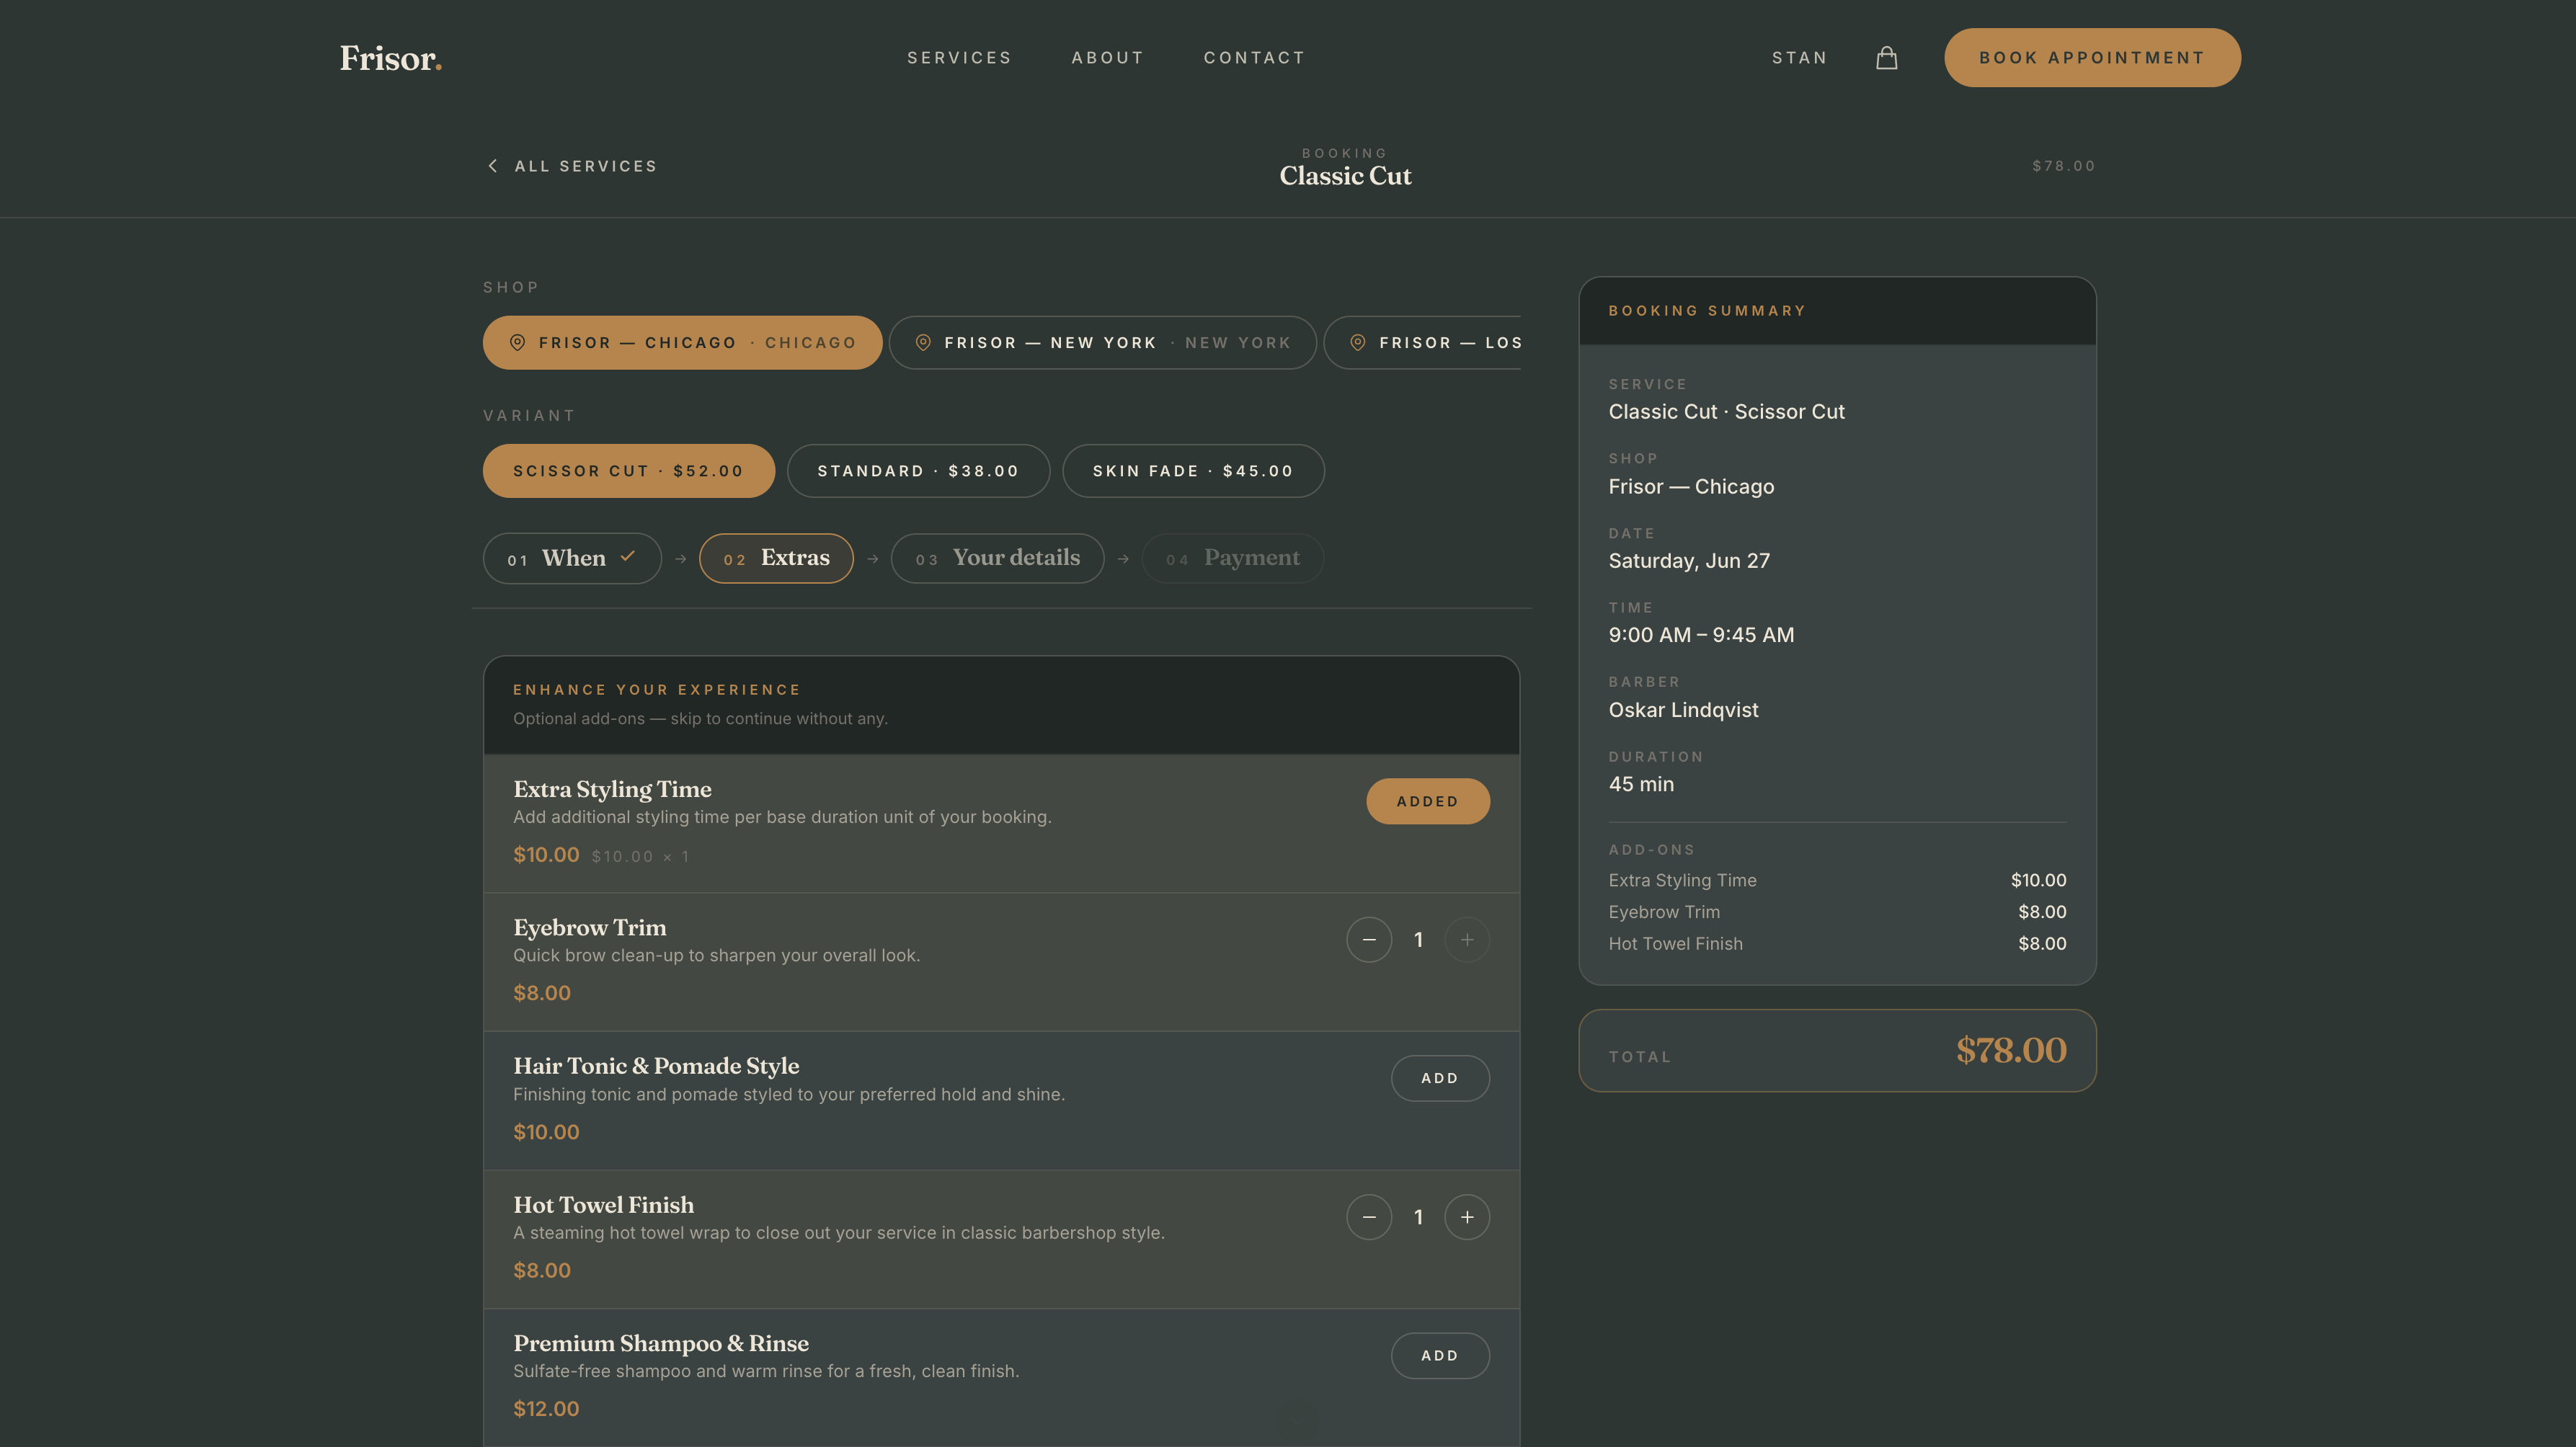The image size is (2576, 1447).
Task: Decrease Hot Towel Finish quantity
Action: (x=1368, y=1217)
